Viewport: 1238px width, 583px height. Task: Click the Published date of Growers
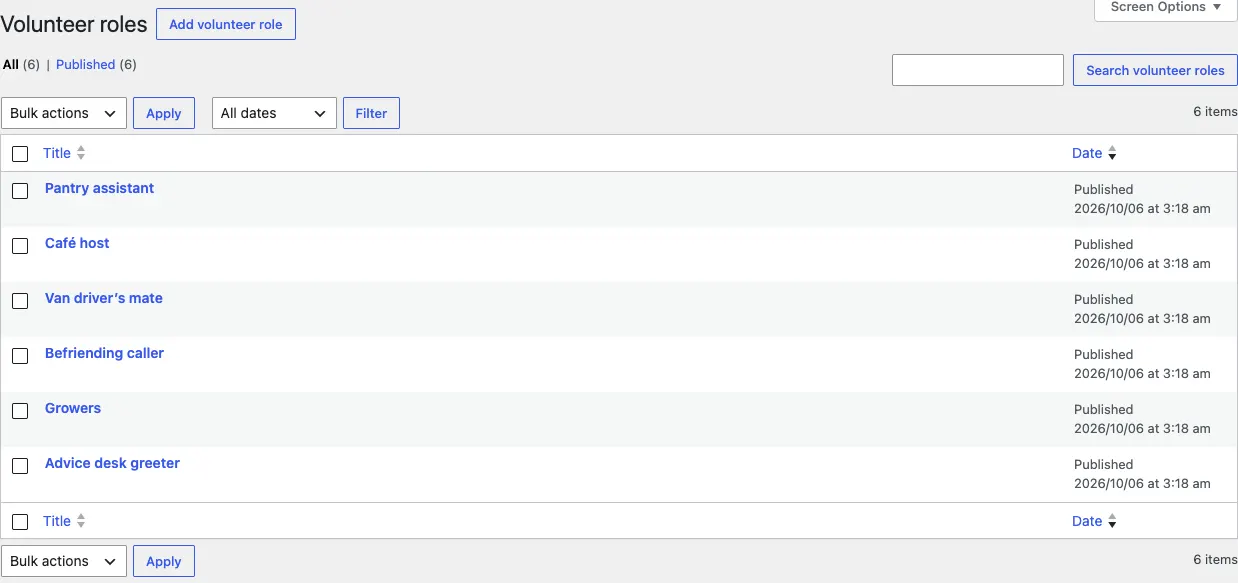(x=1142, y=419)
